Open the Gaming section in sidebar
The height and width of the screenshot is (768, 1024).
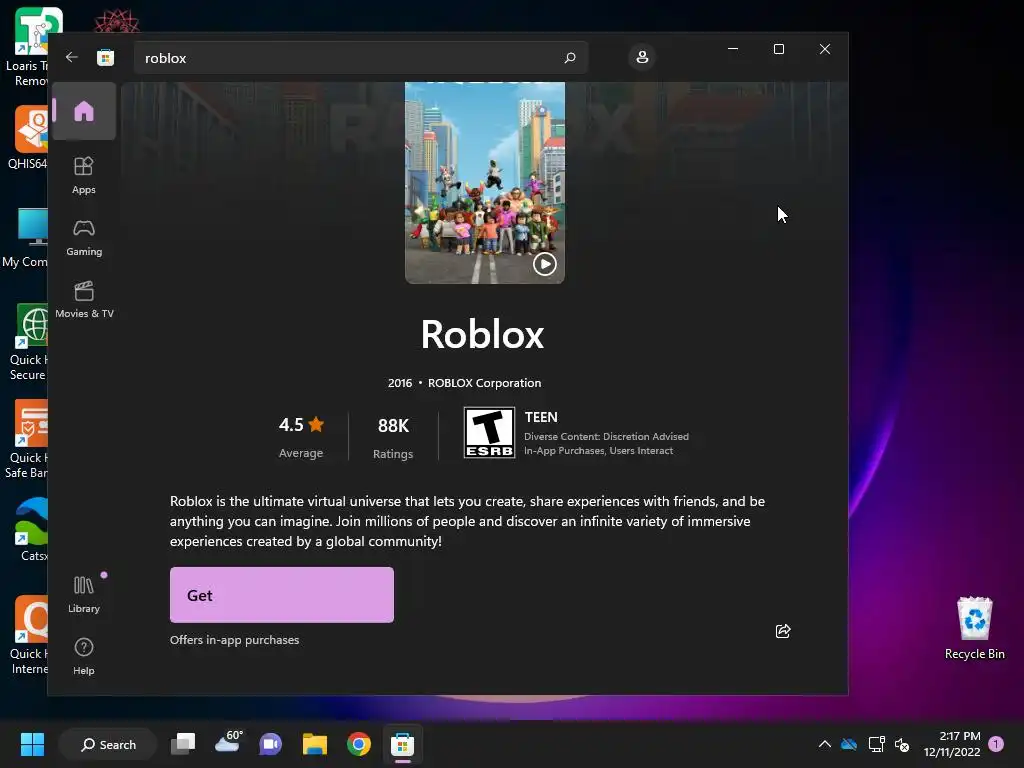click(84, 238)
